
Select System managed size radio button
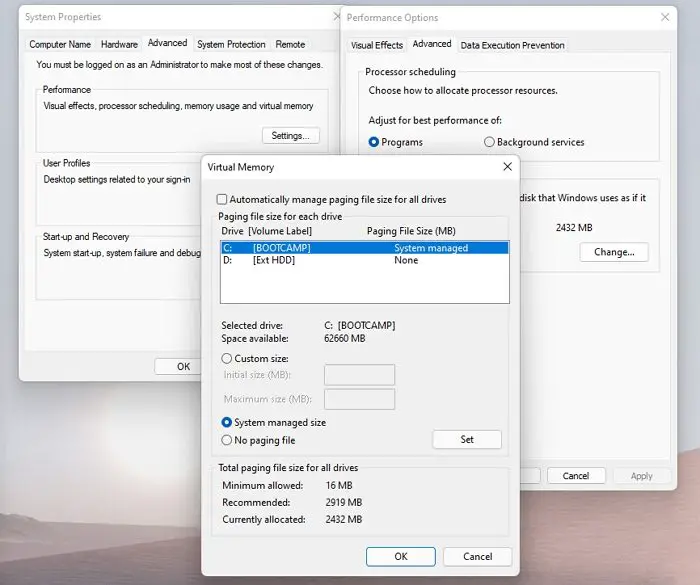[x=227, y=422]
